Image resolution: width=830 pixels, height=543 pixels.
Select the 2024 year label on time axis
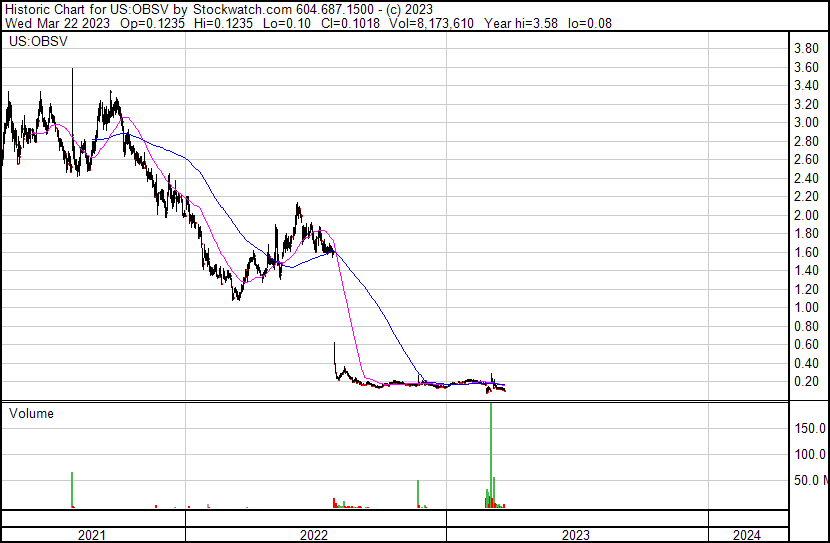click(744, 535)
